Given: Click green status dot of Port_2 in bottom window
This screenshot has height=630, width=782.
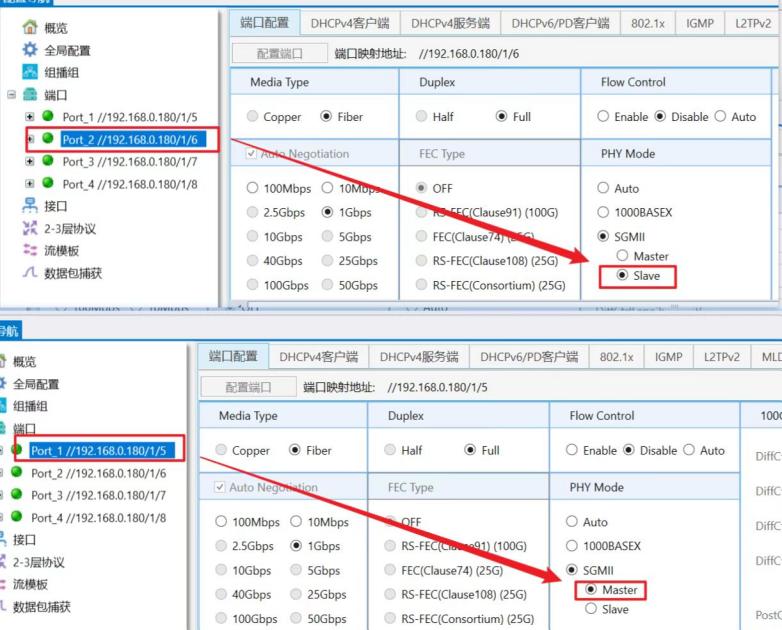Looking at the screenshot, I should click(x=16, y=472).
